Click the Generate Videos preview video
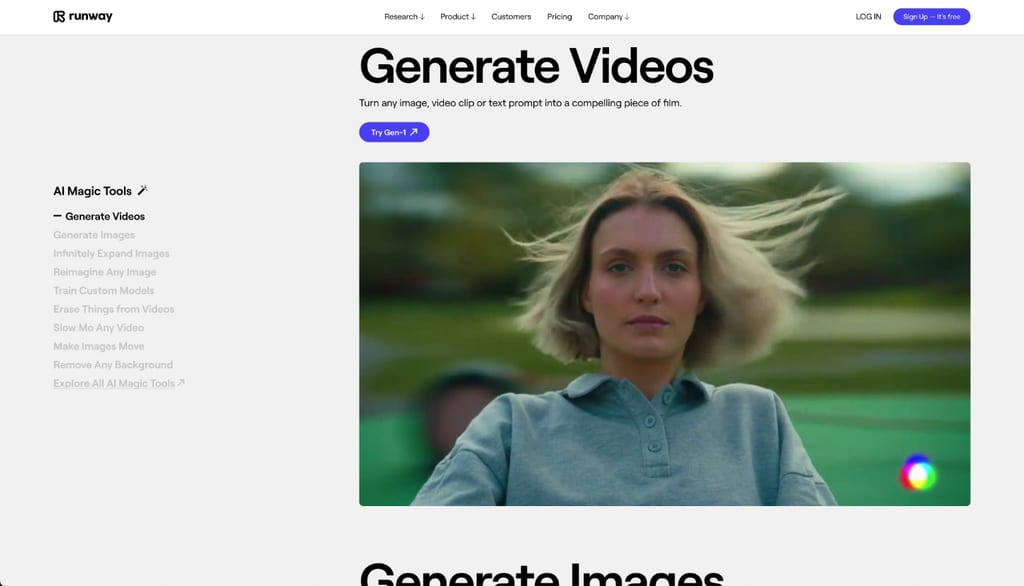The width and height of the screenshot is (1024, 586). click(664, 334)
